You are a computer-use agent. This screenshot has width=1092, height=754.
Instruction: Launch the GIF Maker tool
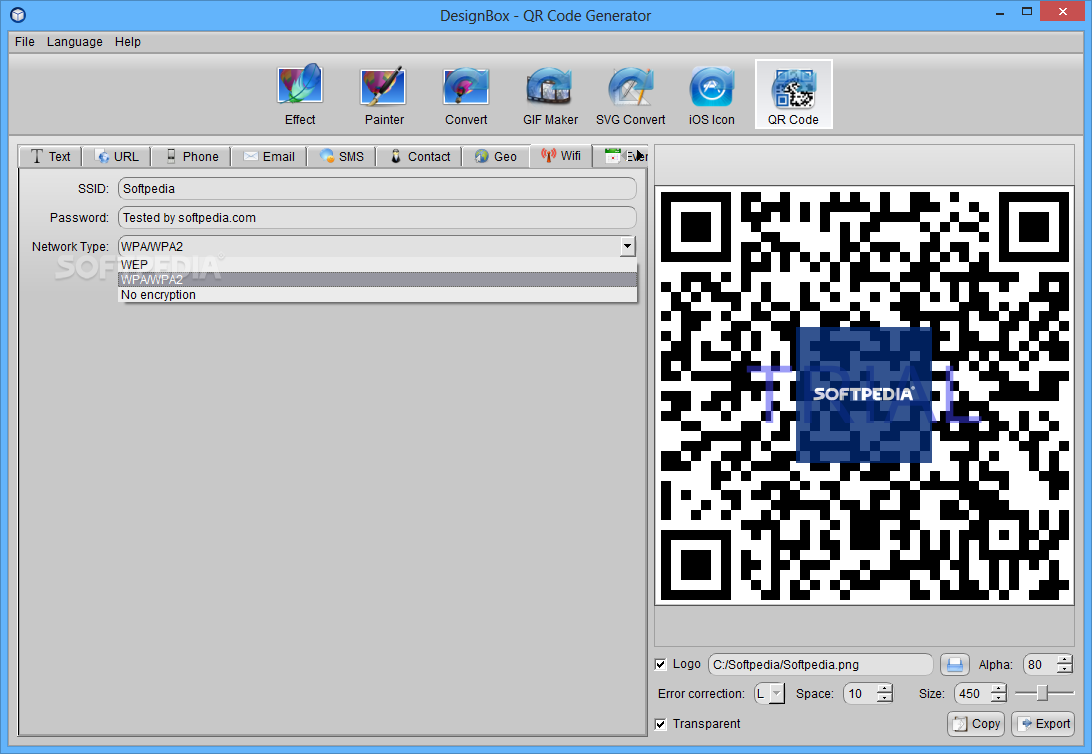click(550, 95)
